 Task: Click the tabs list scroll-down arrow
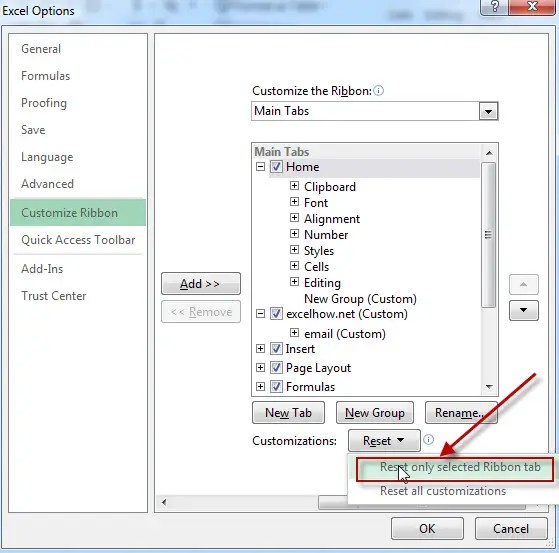point(489,386)
